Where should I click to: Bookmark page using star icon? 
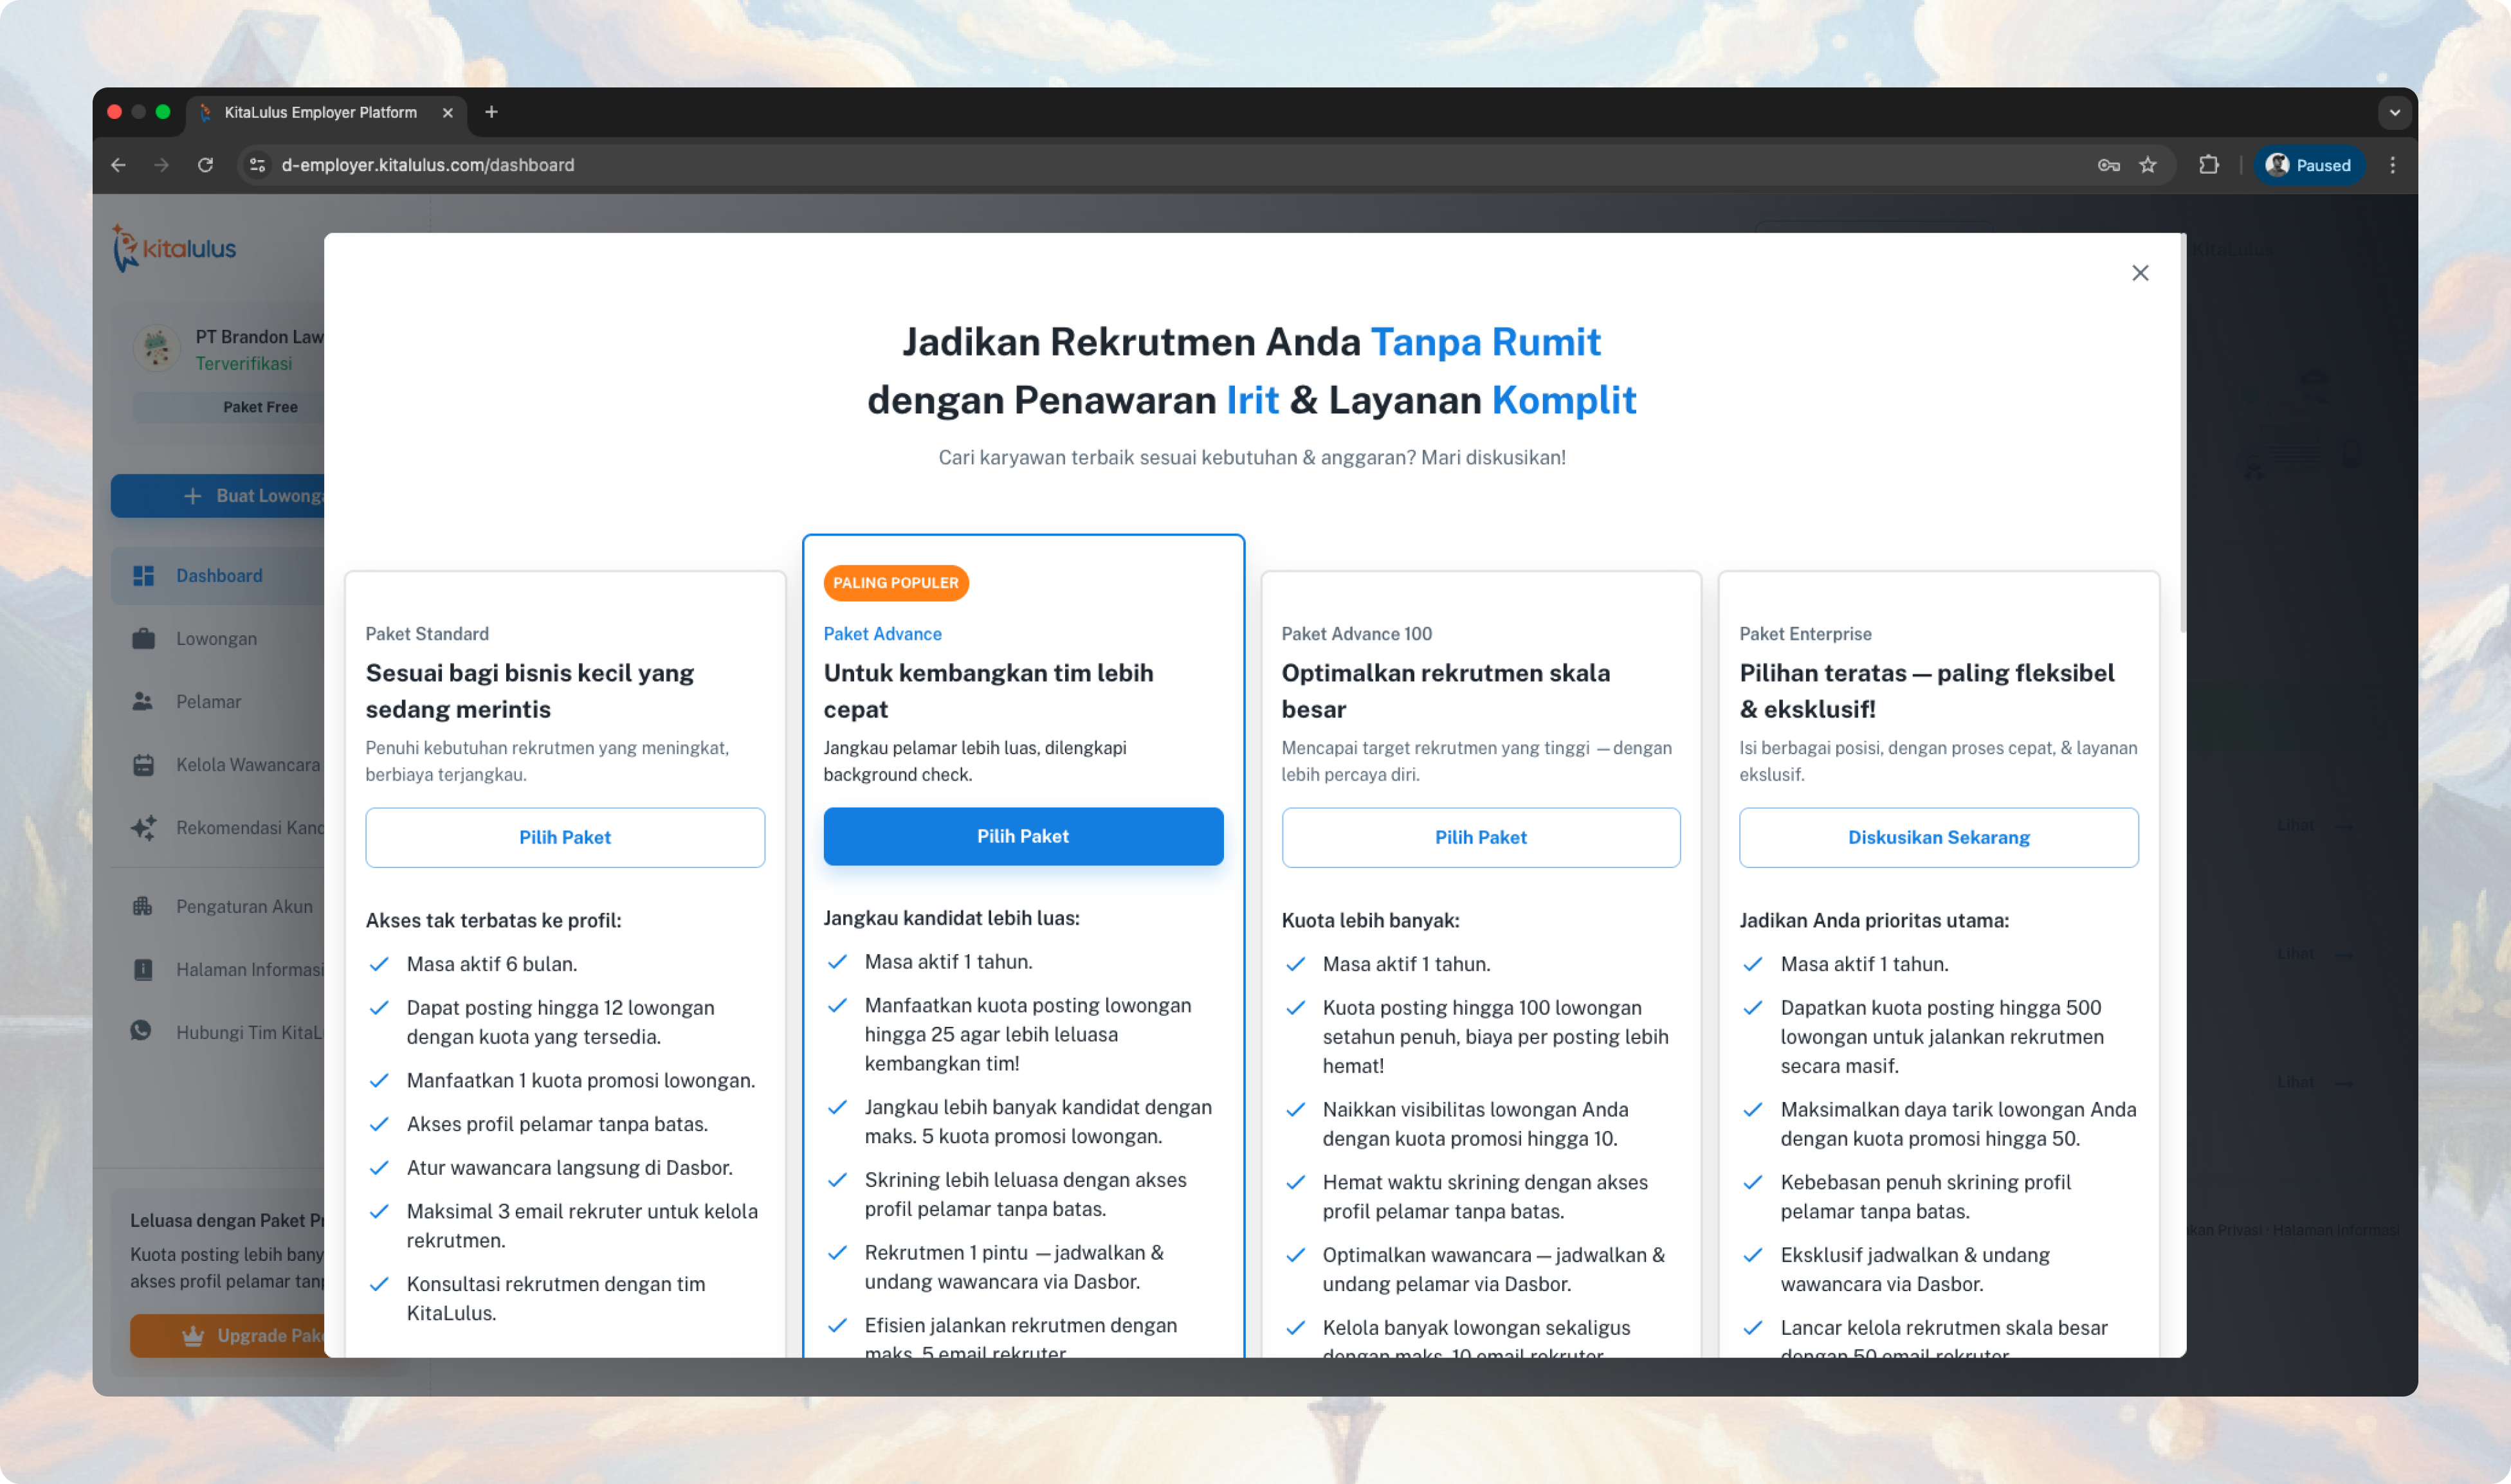pos(2147,165)
